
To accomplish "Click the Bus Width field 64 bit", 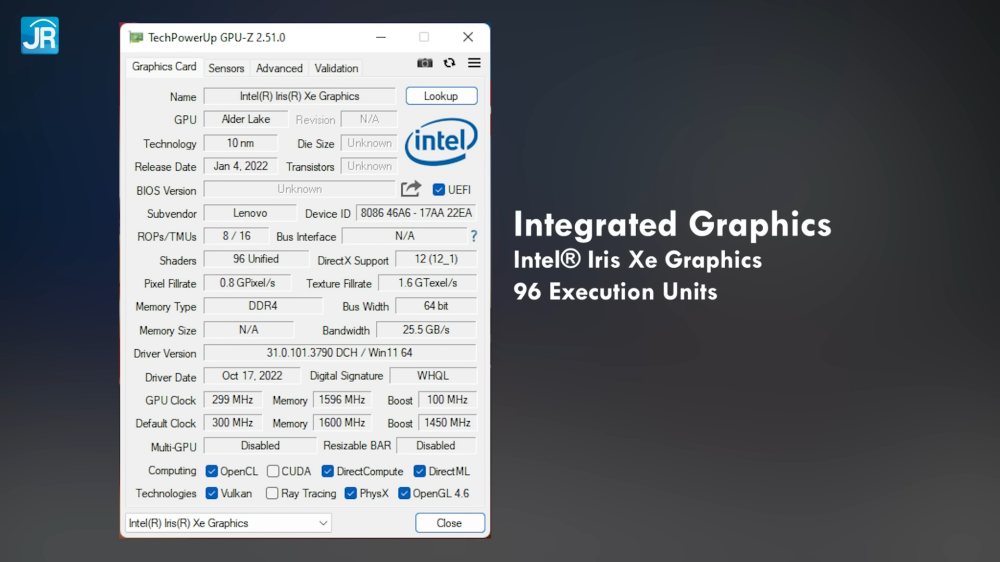I will (x=436, y=306).
